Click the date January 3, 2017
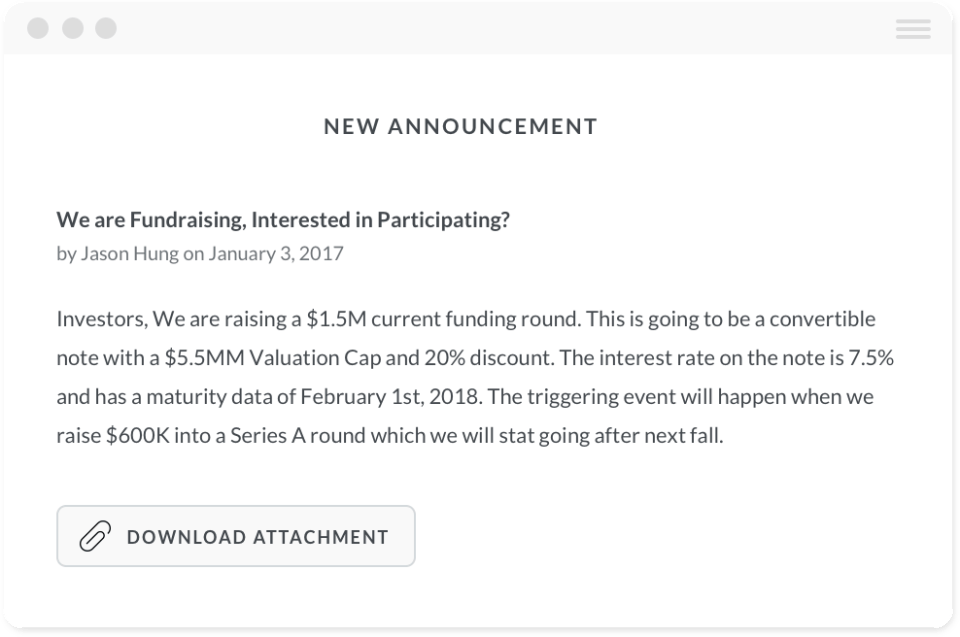 pyautogui.click(x=276, y=253)
